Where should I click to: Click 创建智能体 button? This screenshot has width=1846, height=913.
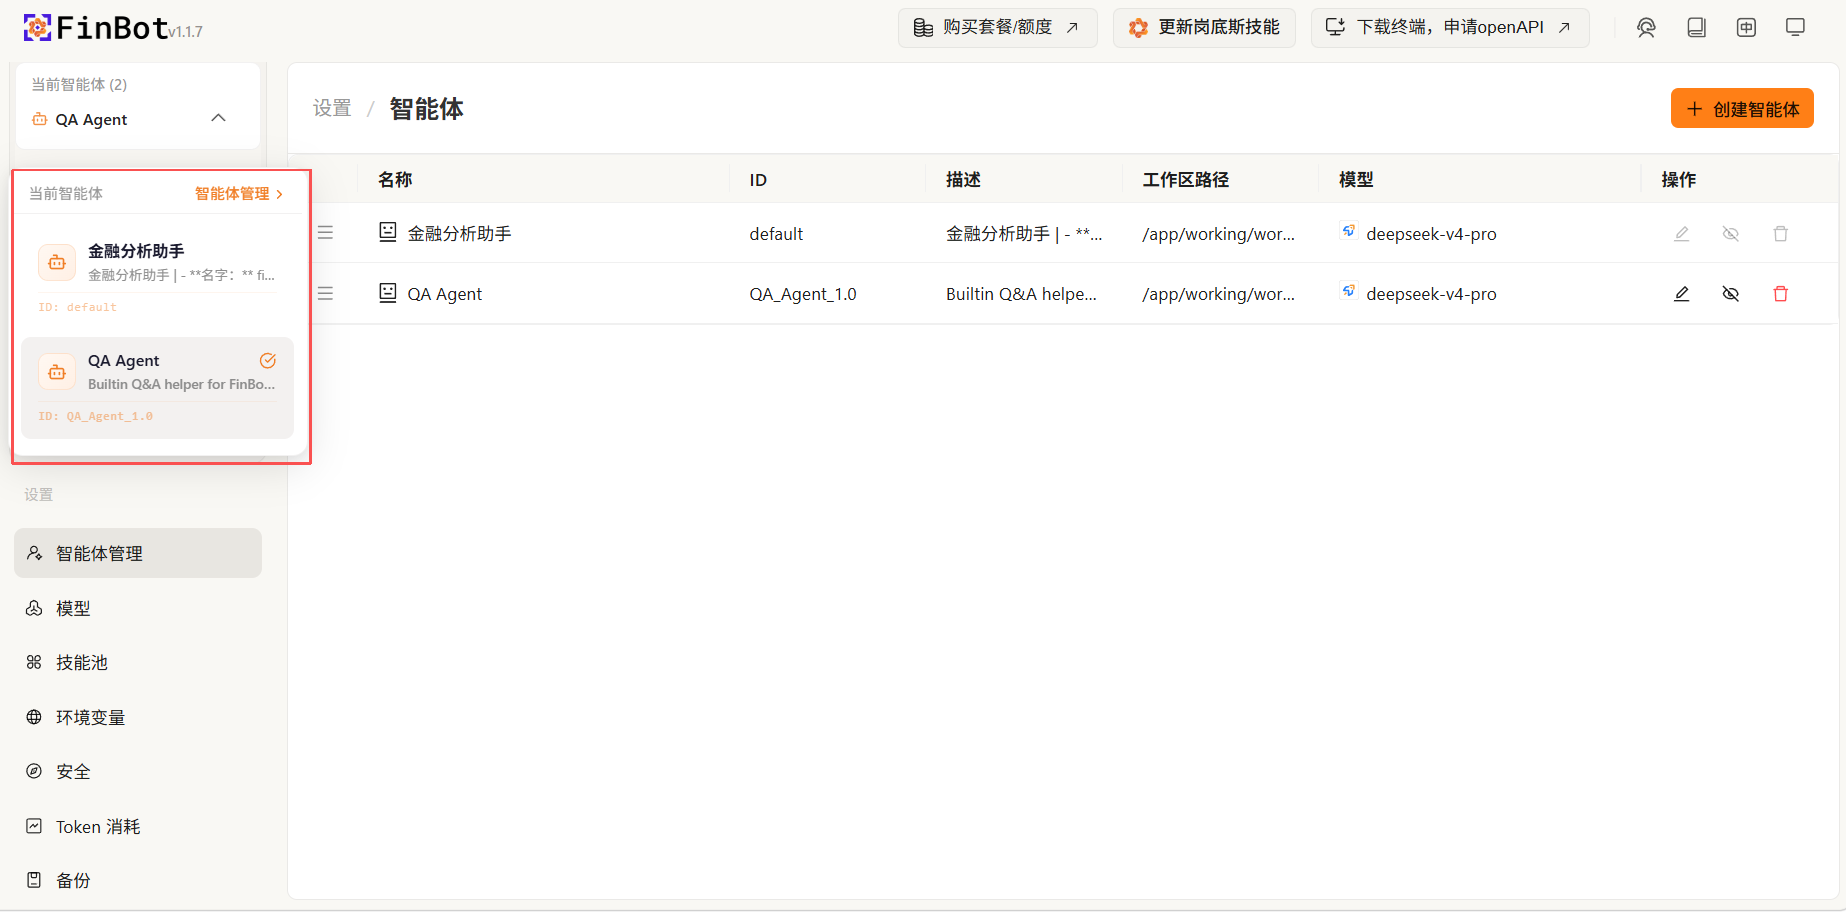coord(1742,109)
